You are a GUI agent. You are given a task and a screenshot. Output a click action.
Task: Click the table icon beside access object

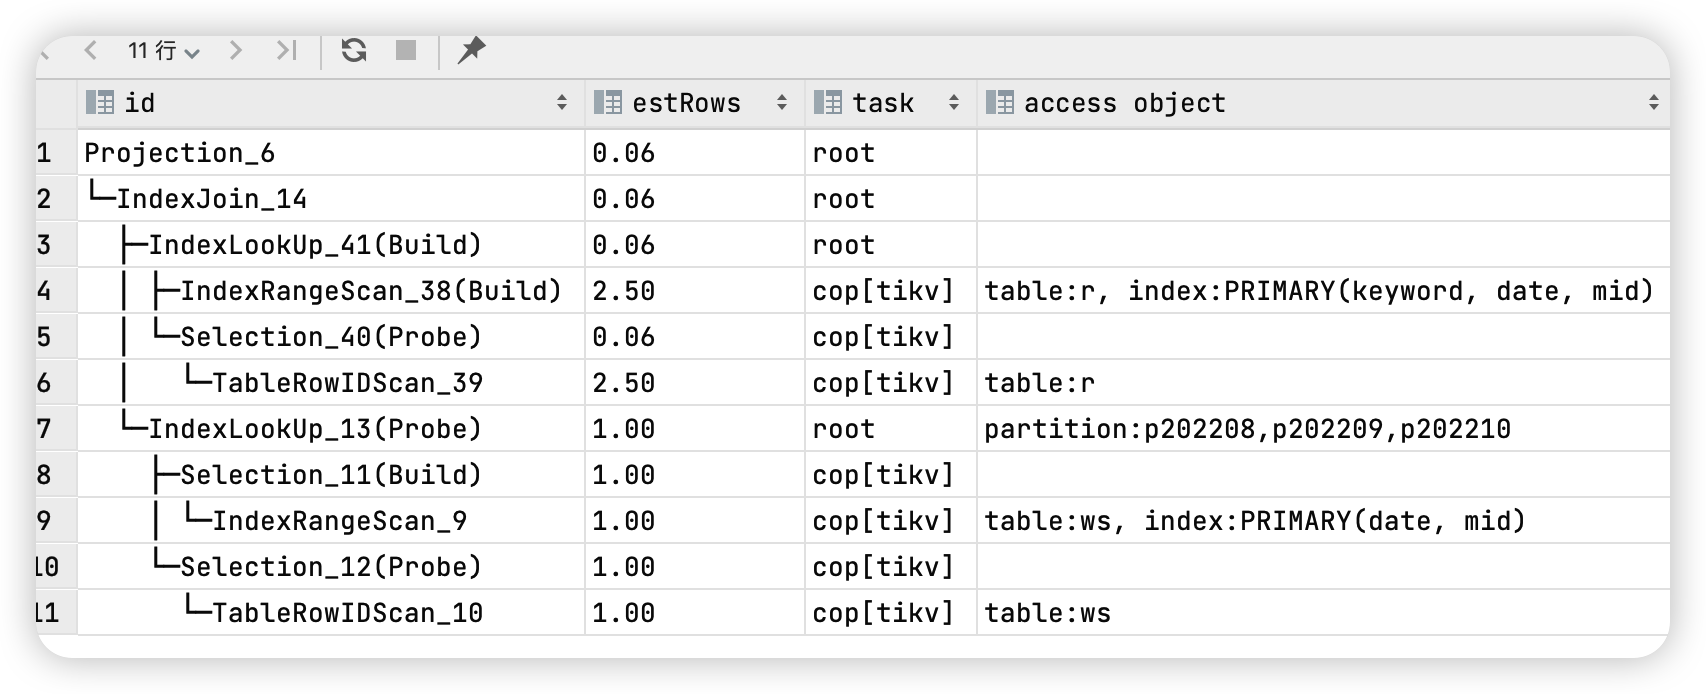(x=1000, y=102)
